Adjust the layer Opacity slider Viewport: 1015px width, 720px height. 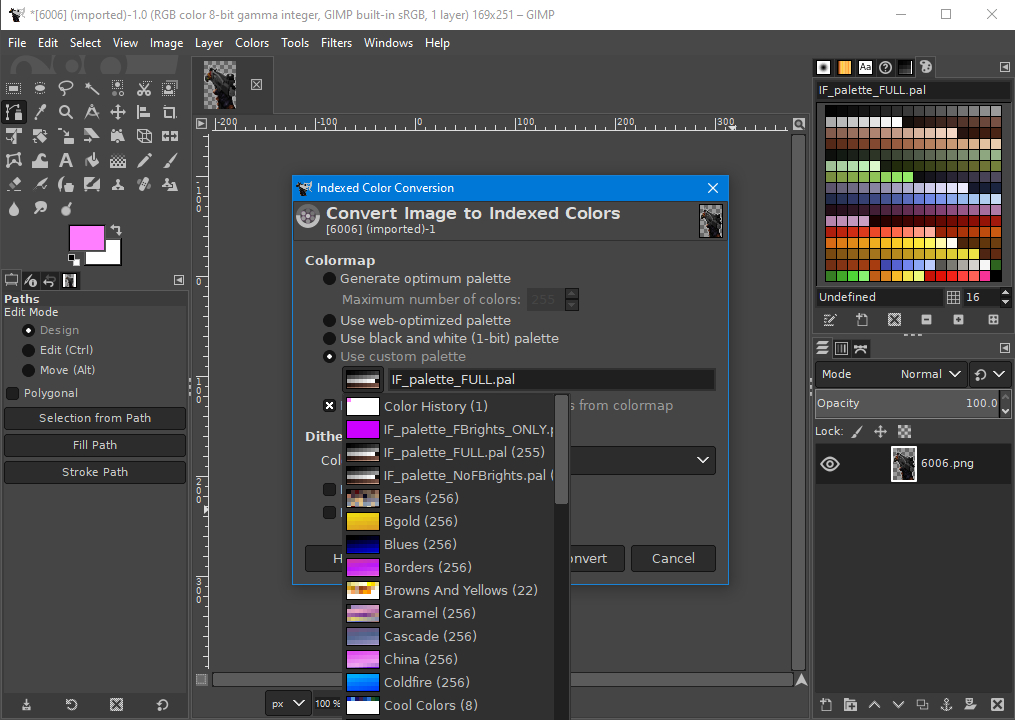[908, 403]
